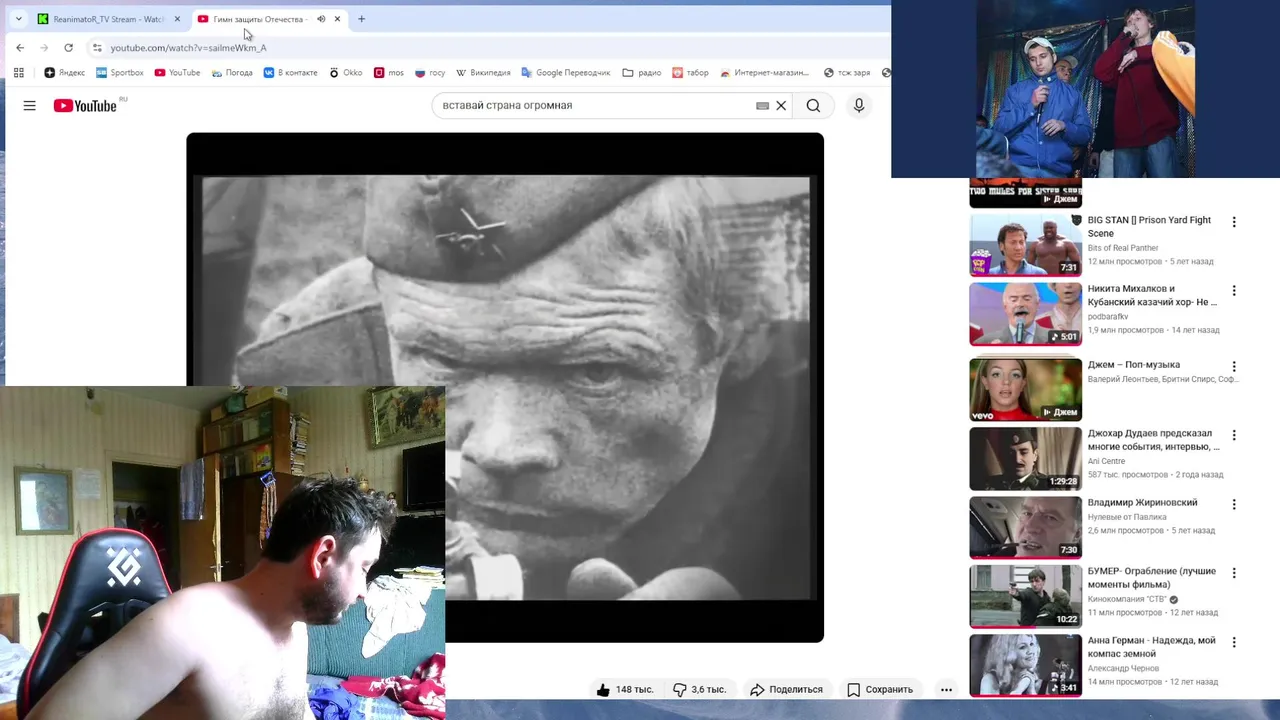The width and height of the screenshot is (1280, 720).
Task: Open the Okko bookmark
Action: click(345, 73)
